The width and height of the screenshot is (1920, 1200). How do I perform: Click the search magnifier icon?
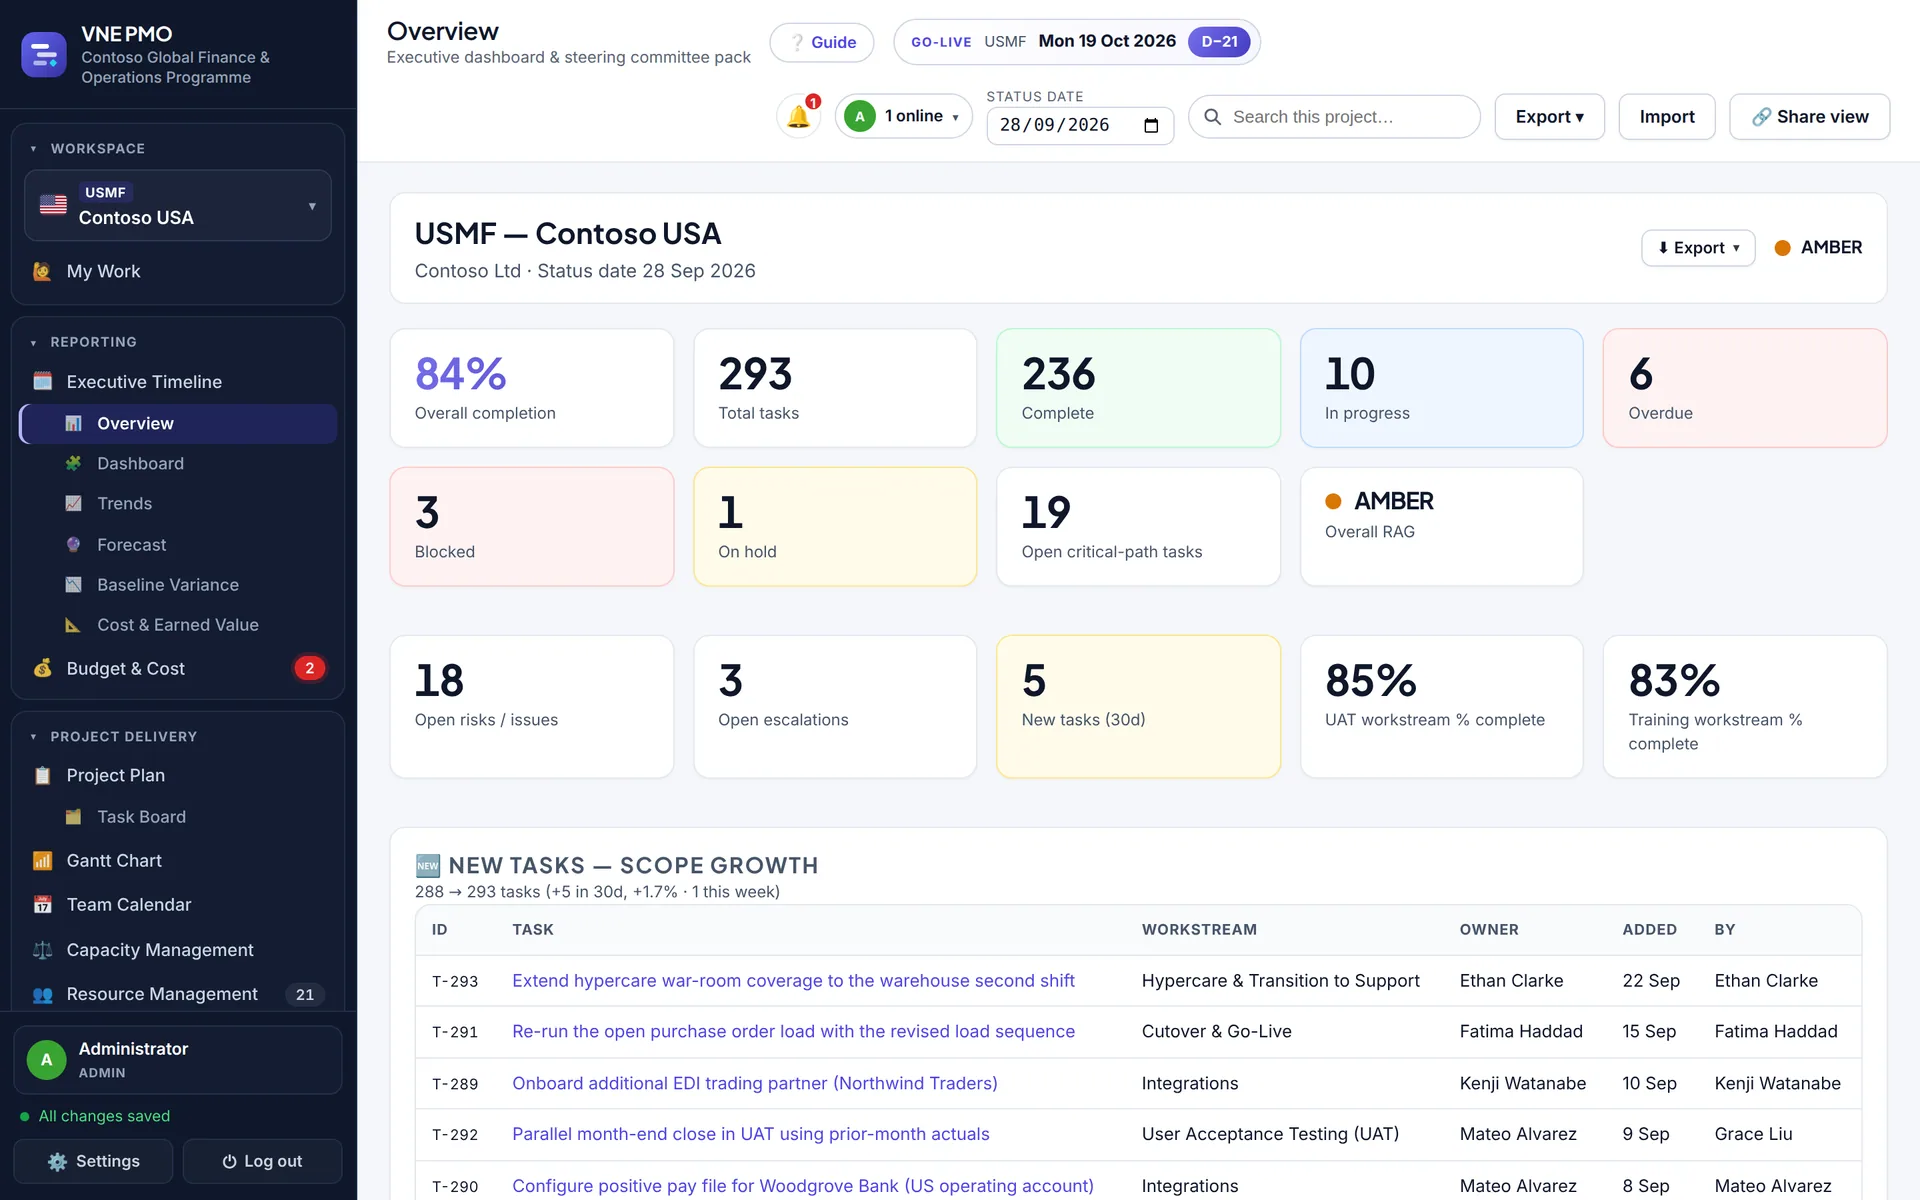tap(1213, 117)
